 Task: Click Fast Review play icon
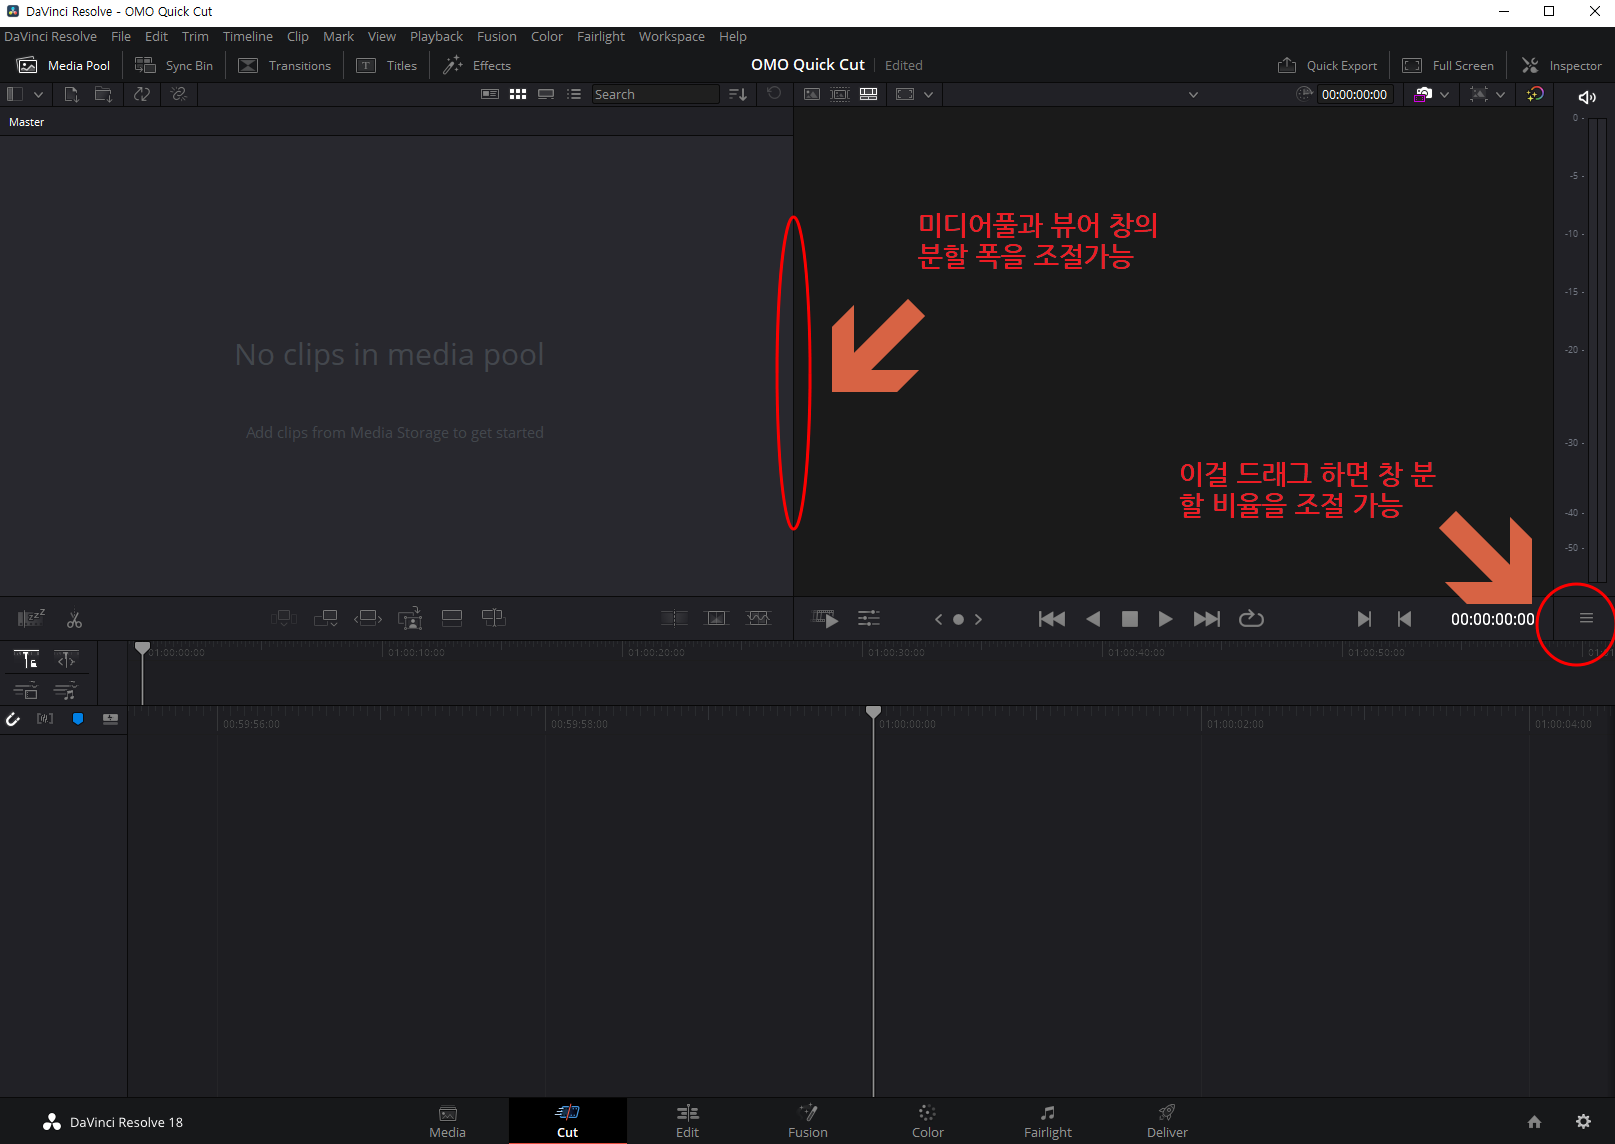tap(825, 618)
